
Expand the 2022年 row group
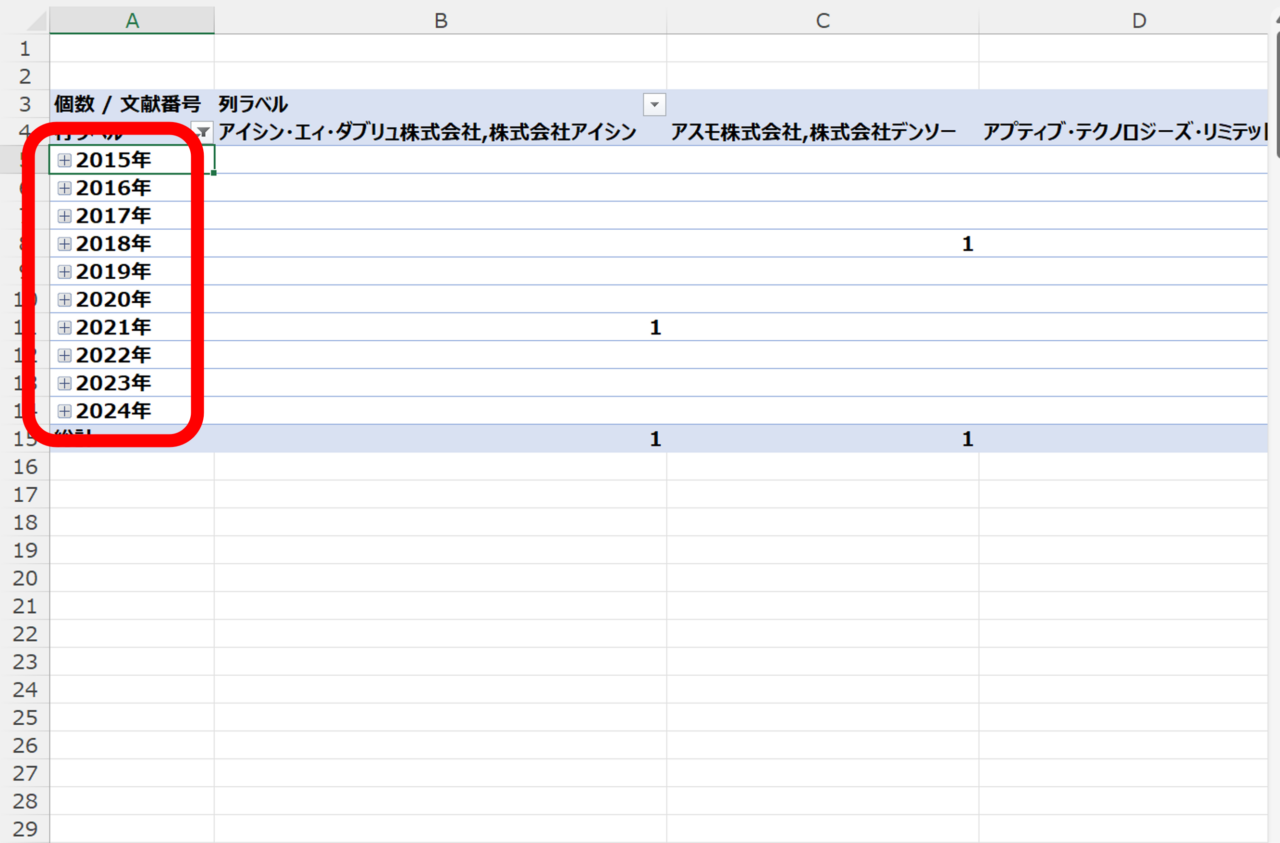pos(65,355)
